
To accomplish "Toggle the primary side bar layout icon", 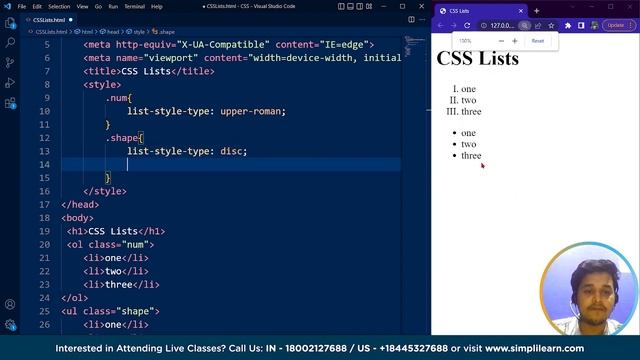I will pos(341,6).
